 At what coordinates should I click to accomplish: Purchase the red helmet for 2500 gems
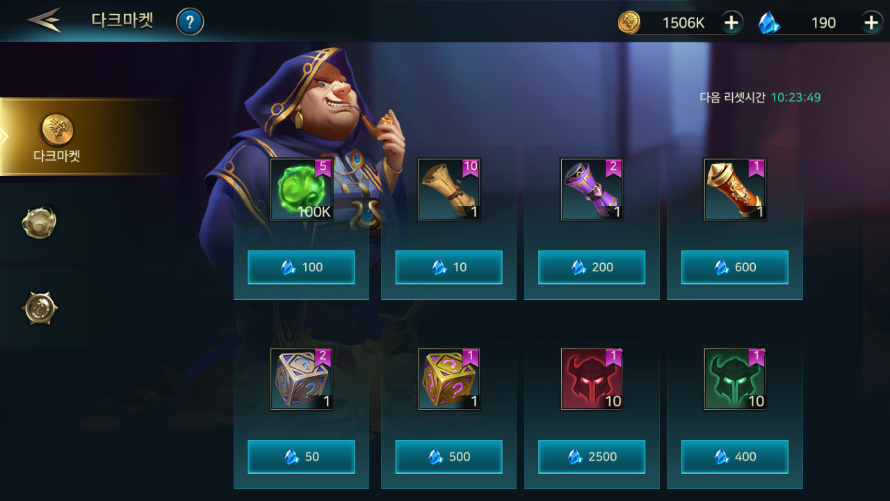point(591,456)
